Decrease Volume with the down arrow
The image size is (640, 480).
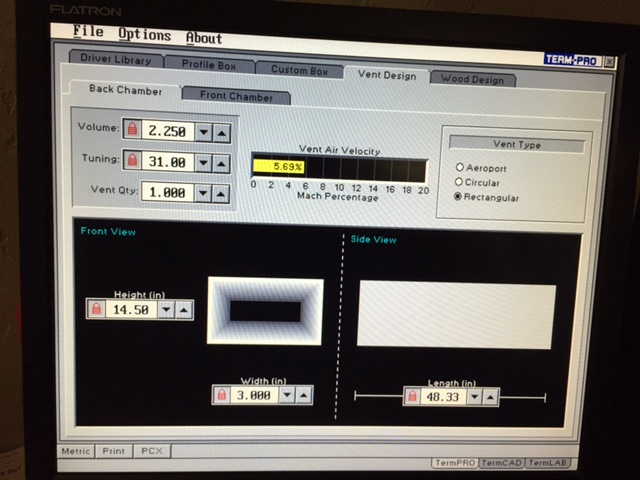(204, 132)
